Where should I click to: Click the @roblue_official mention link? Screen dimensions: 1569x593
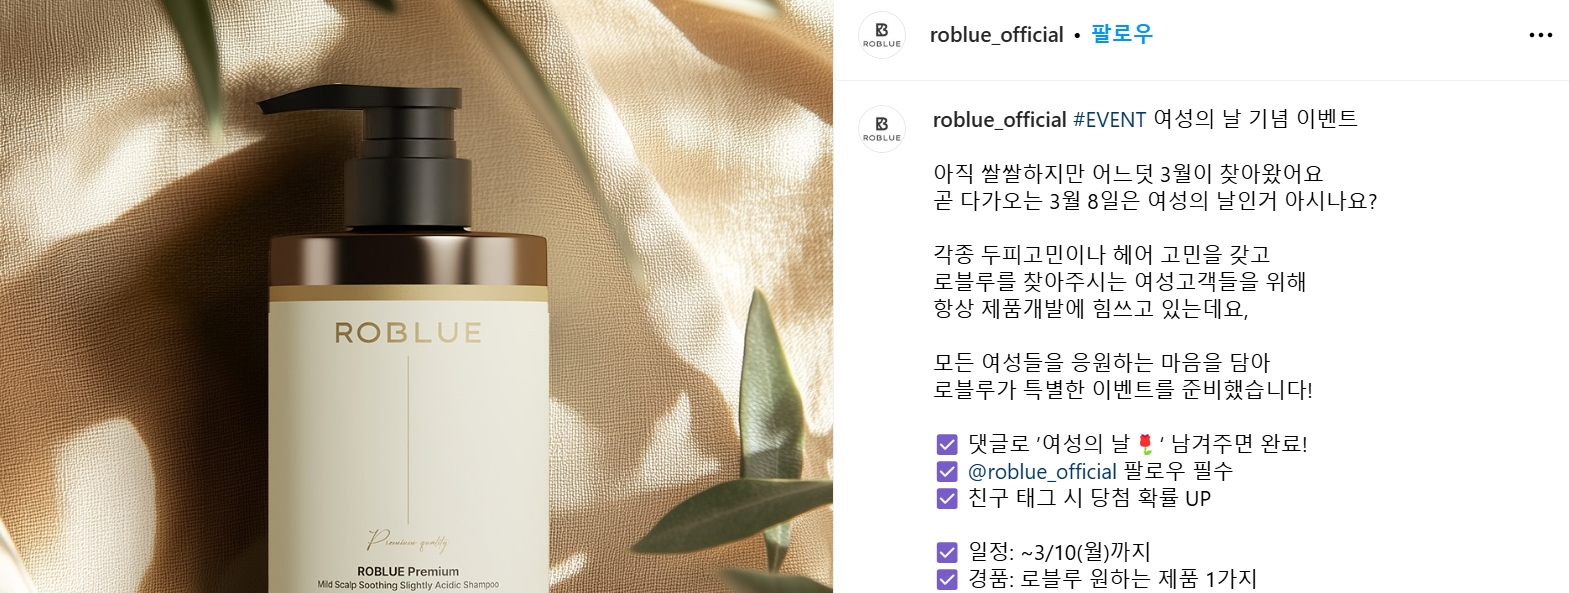tap(1042, 472)
